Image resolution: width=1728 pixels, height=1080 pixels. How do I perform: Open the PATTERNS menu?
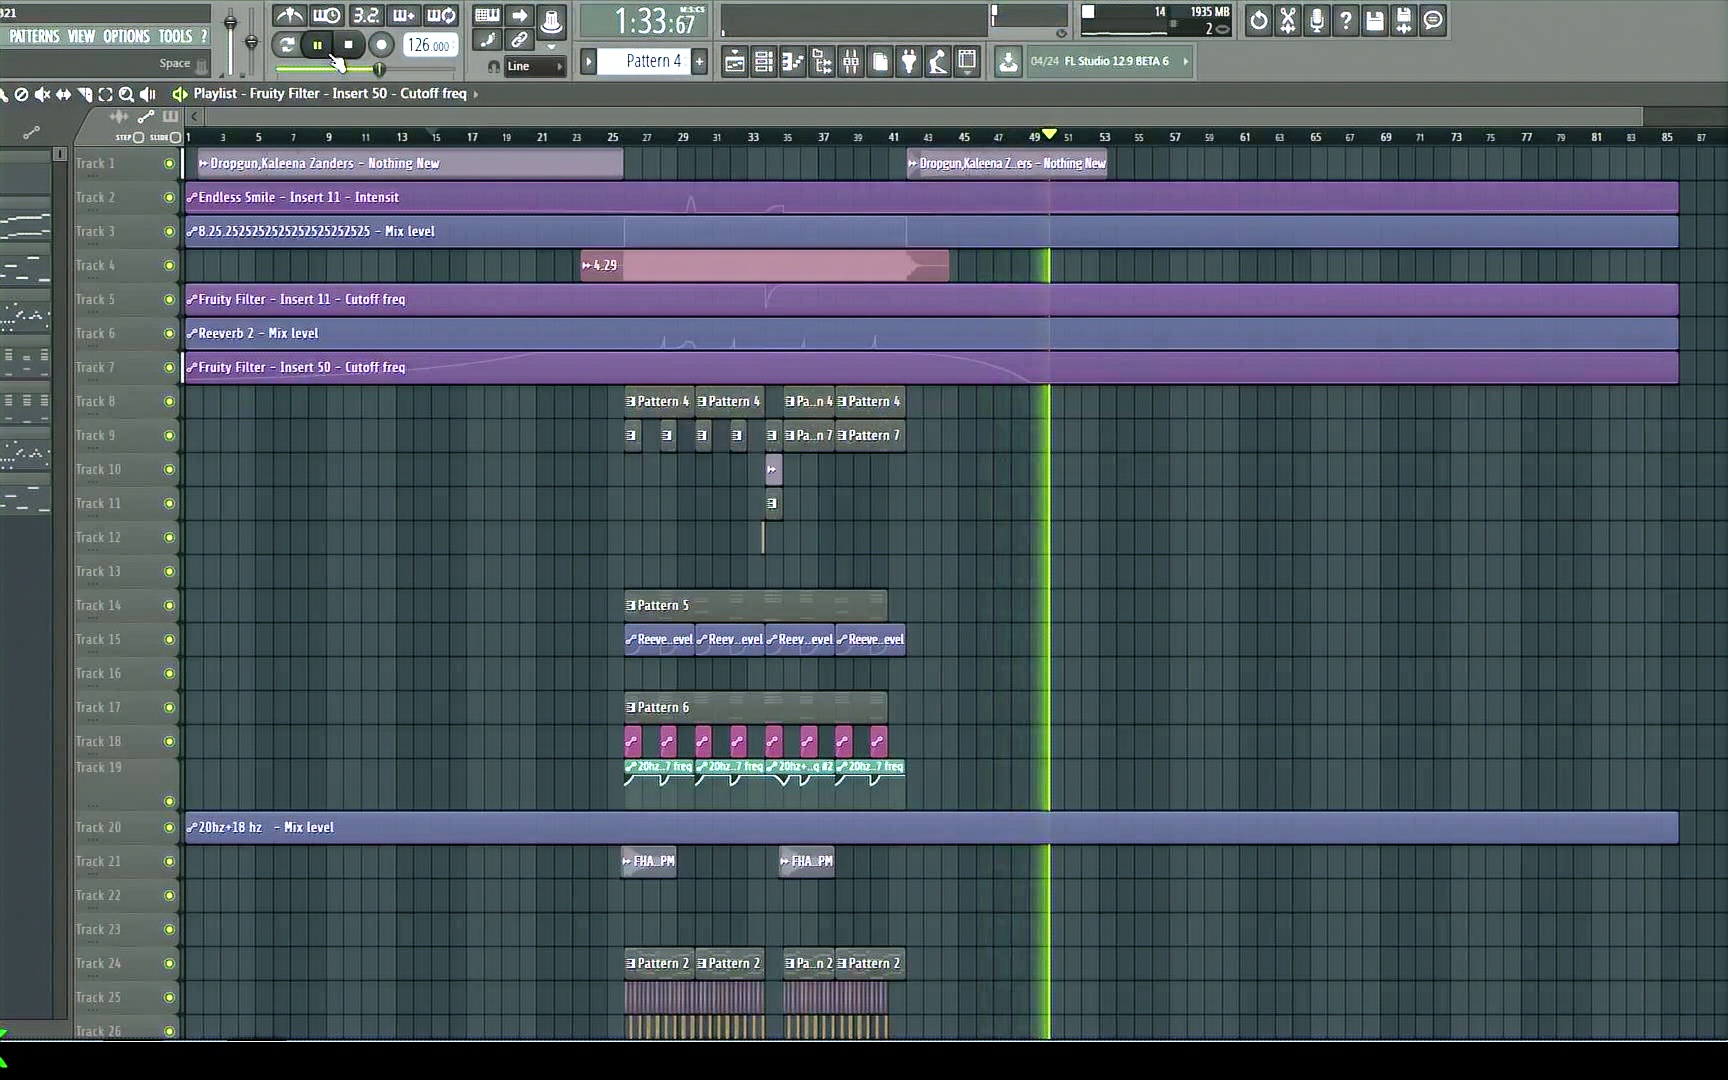point(35,36)
